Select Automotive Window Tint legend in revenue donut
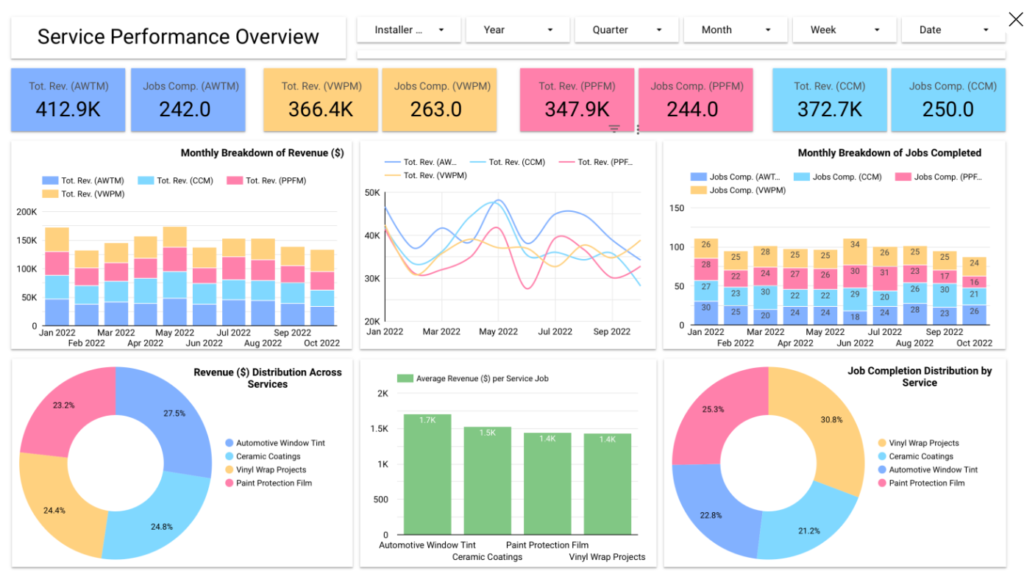This screenshot has width=1024, height=585. [275, 443]
